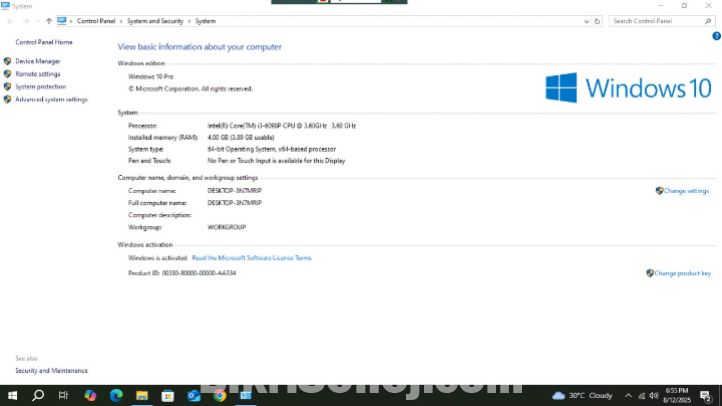
Task: Open System and Security breadcrumb
Action: click(x=155, y=21)
